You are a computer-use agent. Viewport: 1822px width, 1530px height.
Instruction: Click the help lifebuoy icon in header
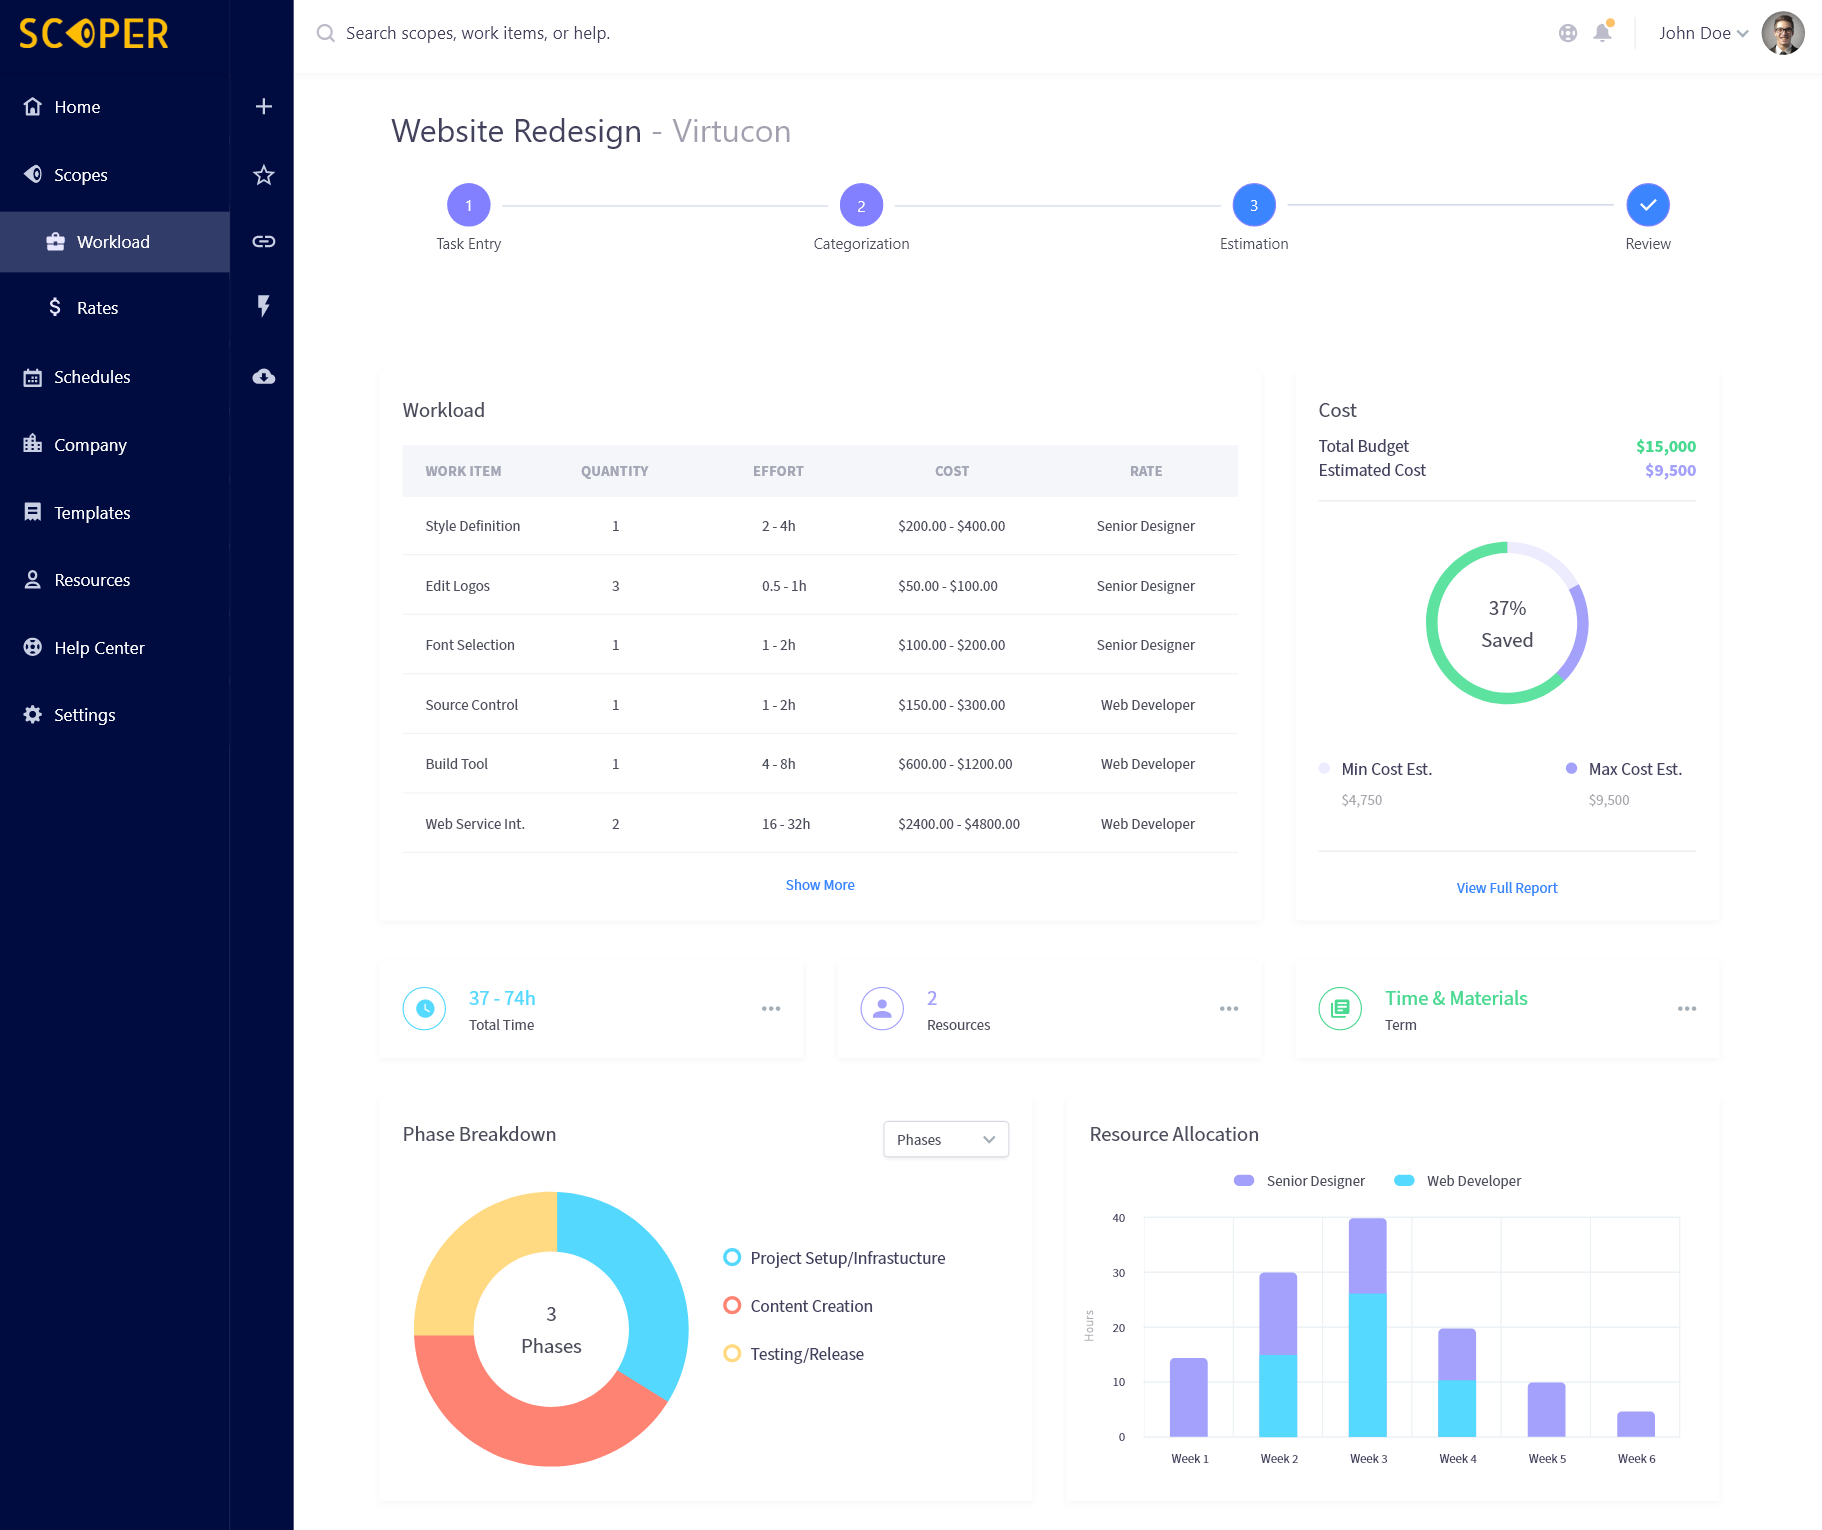1567,33
